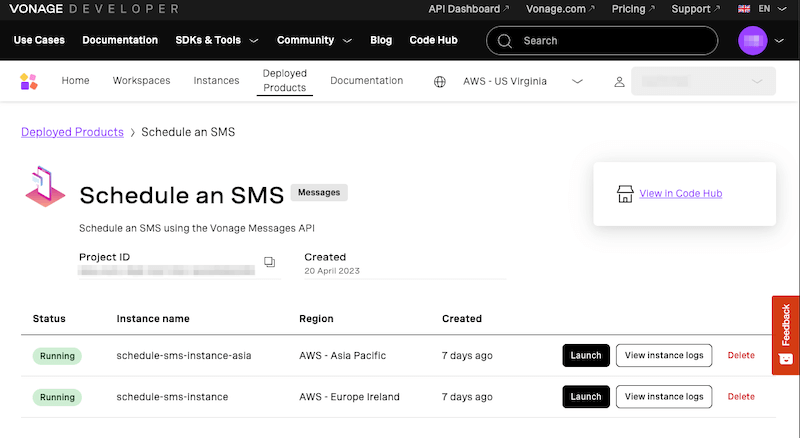Switch to the Instances tab

coord(216,81)
